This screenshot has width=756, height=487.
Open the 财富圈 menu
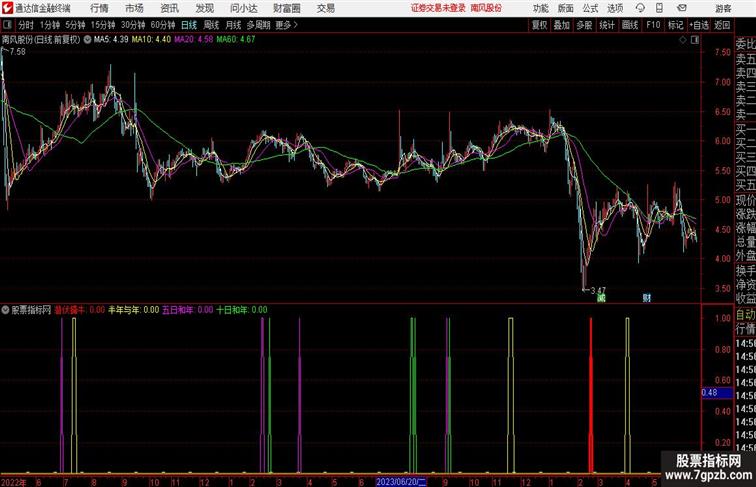286,8
